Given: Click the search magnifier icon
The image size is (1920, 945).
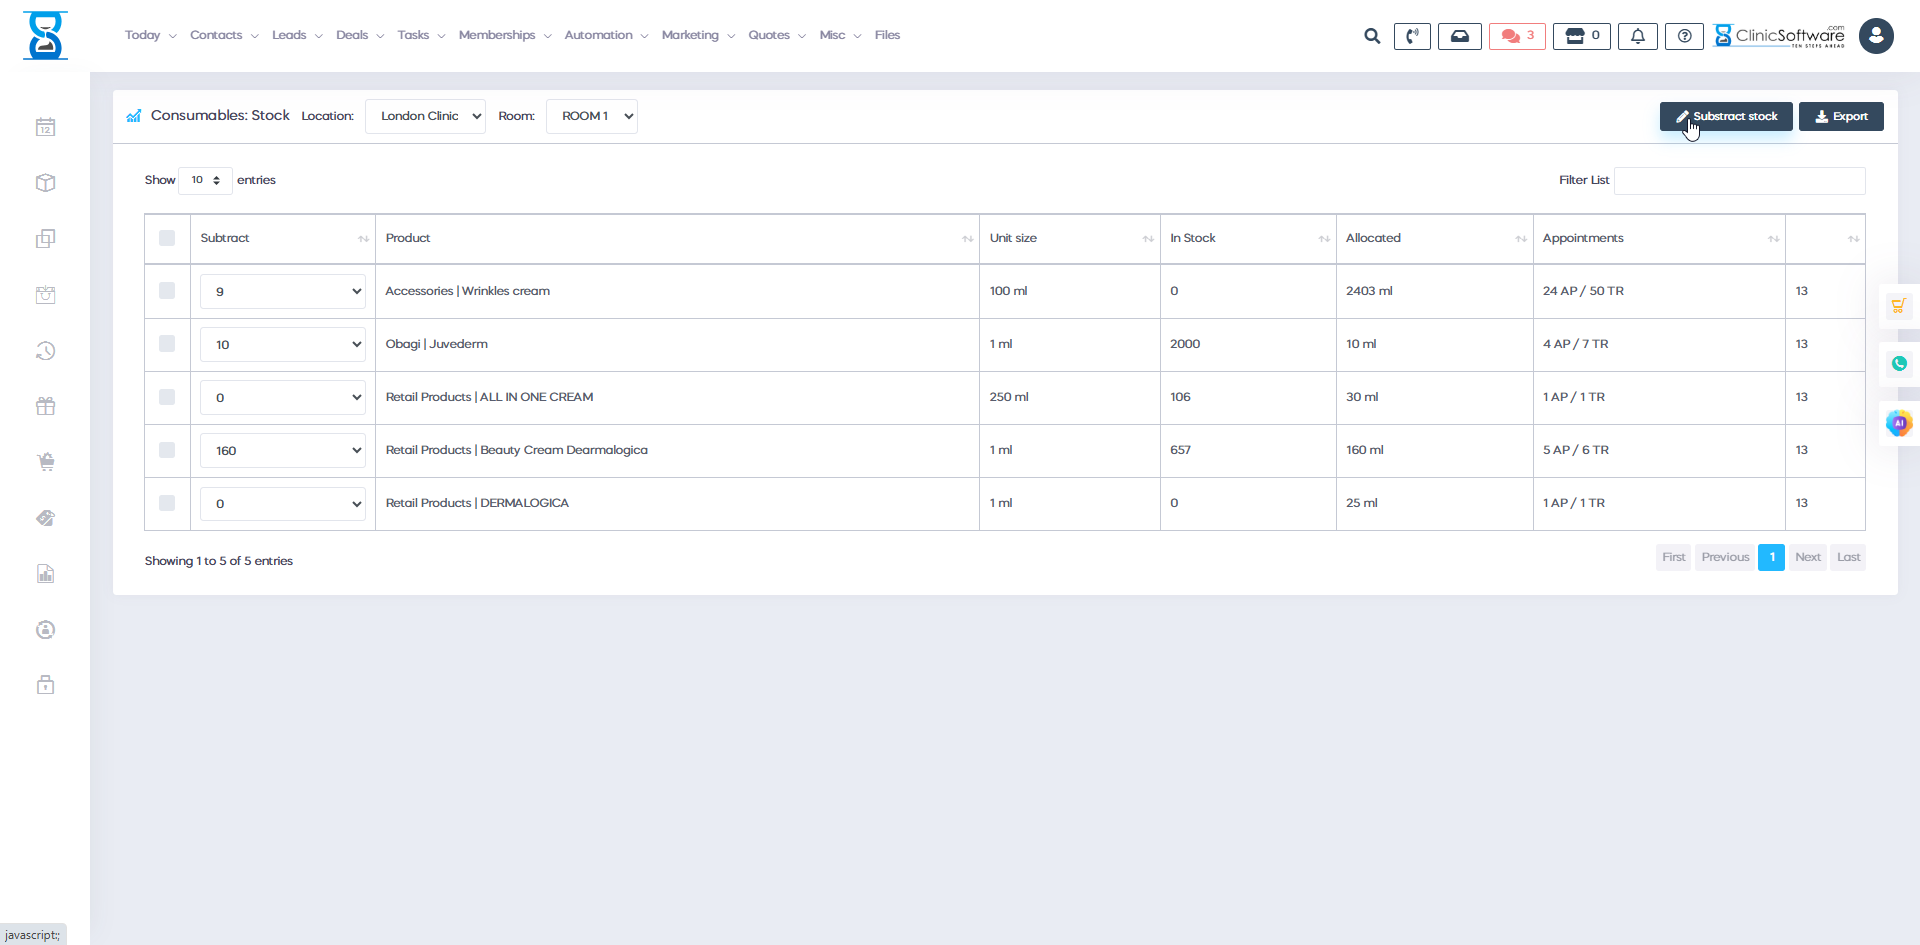Looking at the screenshot, I should pyautogui.click(x=1372, y=36).
